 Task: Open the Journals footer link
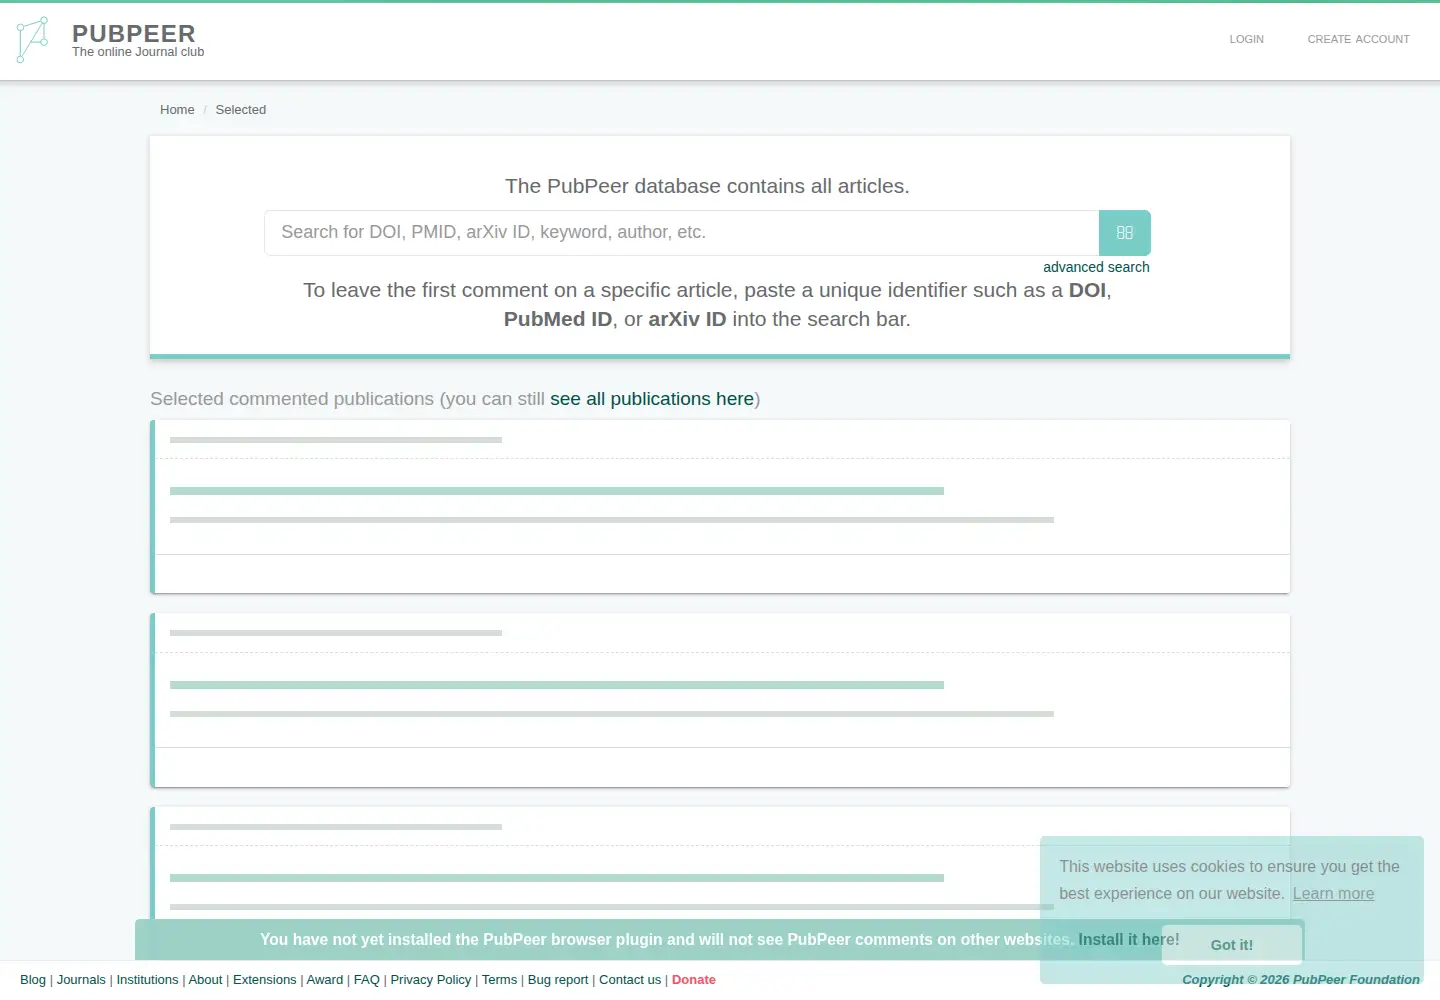pyautogui.click(x=81, y=980)
